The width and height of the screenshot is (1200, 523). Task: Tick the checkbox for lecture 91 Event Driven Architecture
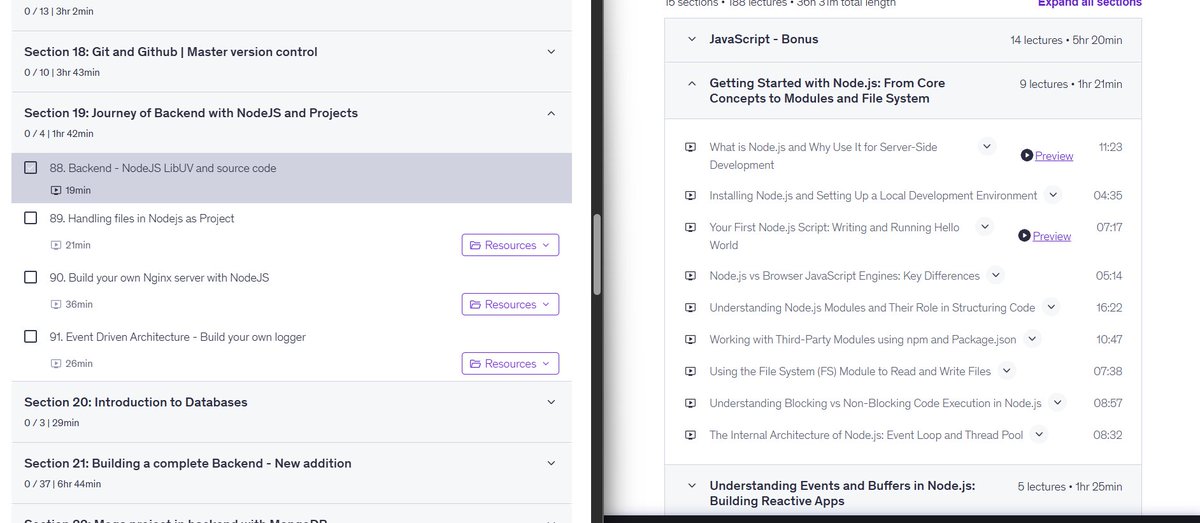point(30,337)
